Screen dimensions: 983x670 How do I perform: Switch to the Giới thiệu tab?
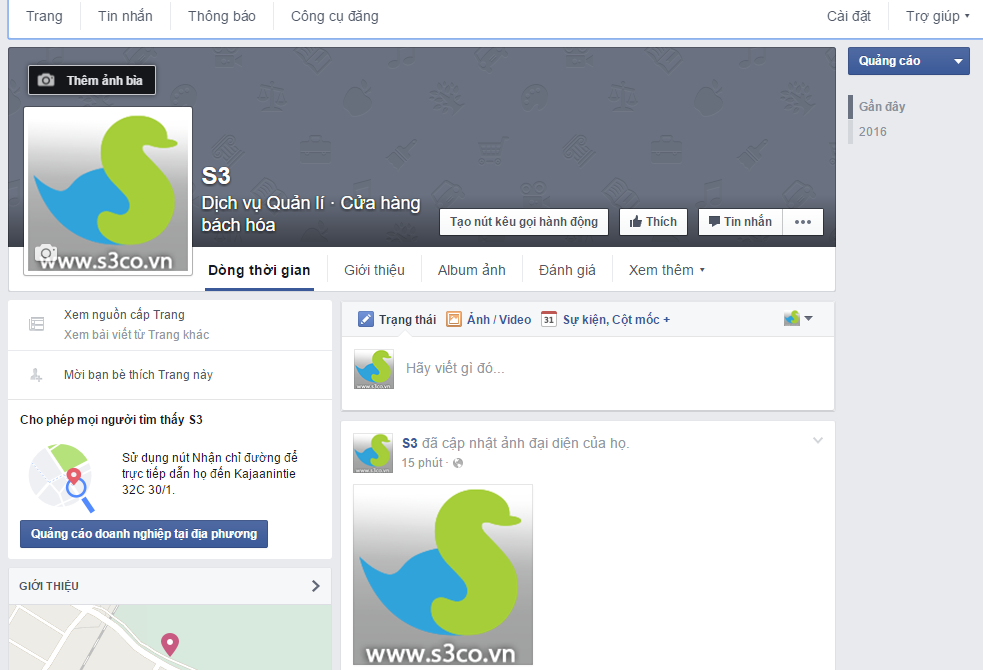[x=374, y=270]
